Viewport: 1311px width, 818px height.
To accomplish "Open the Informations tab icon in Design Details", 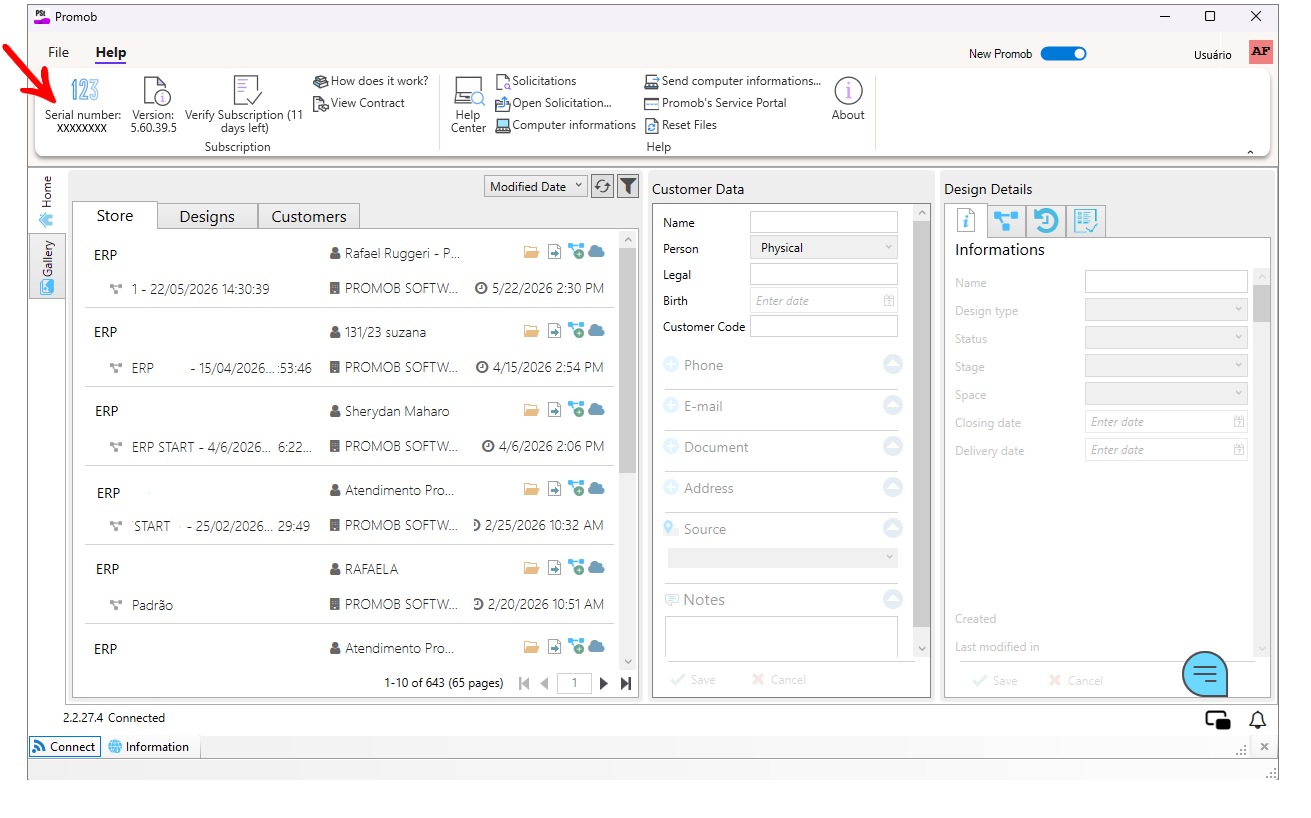I will coord(966,221).
